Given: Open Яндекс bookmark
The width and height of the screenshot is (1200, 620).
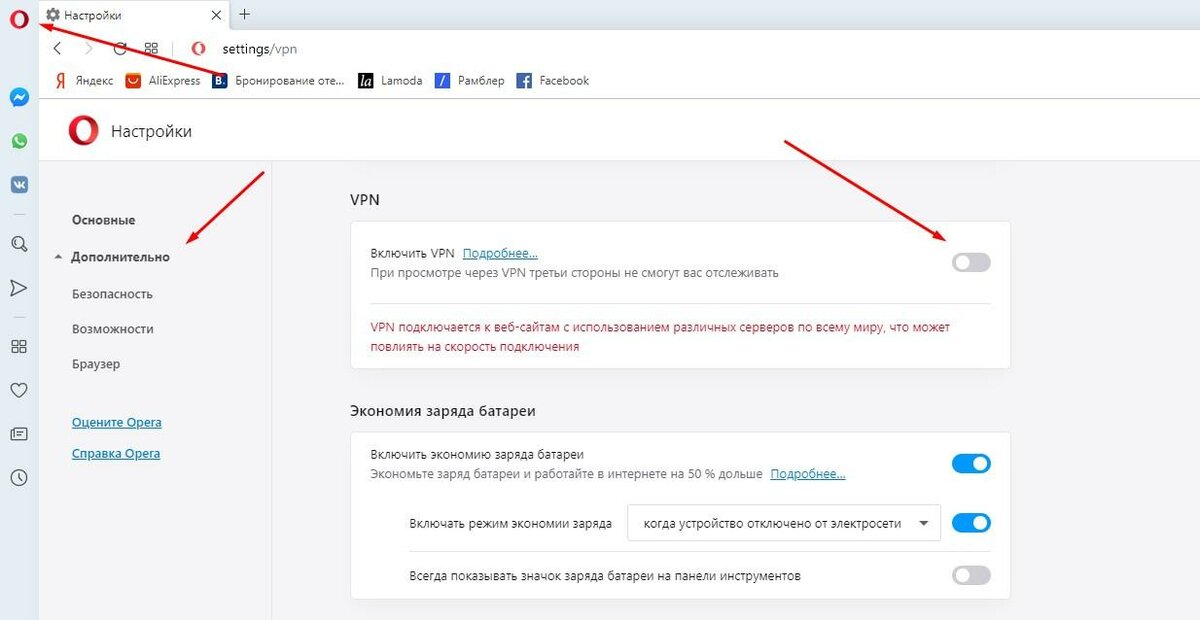Looking at the screenshot, I should pos(82,80).
